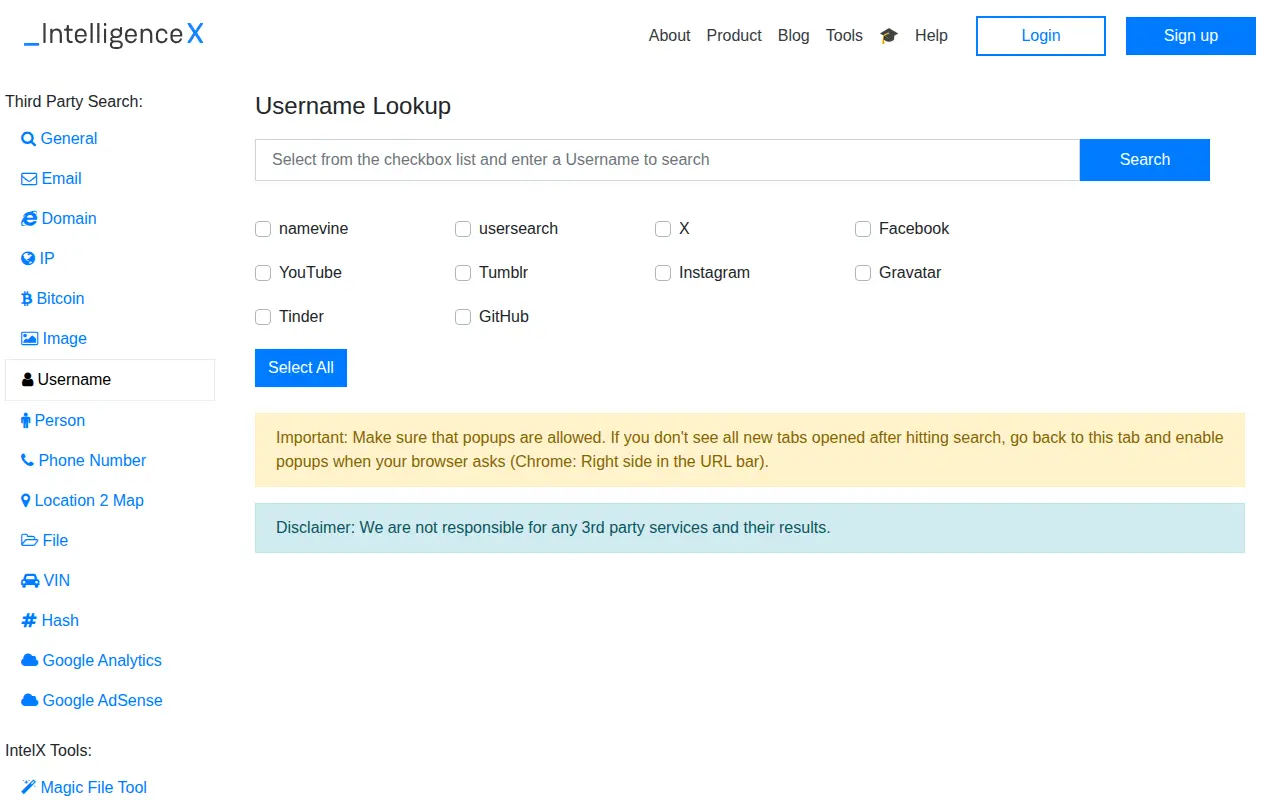Open the Magic File Tool link text
Screen dimensions: 1280x800
pos(94,788)
